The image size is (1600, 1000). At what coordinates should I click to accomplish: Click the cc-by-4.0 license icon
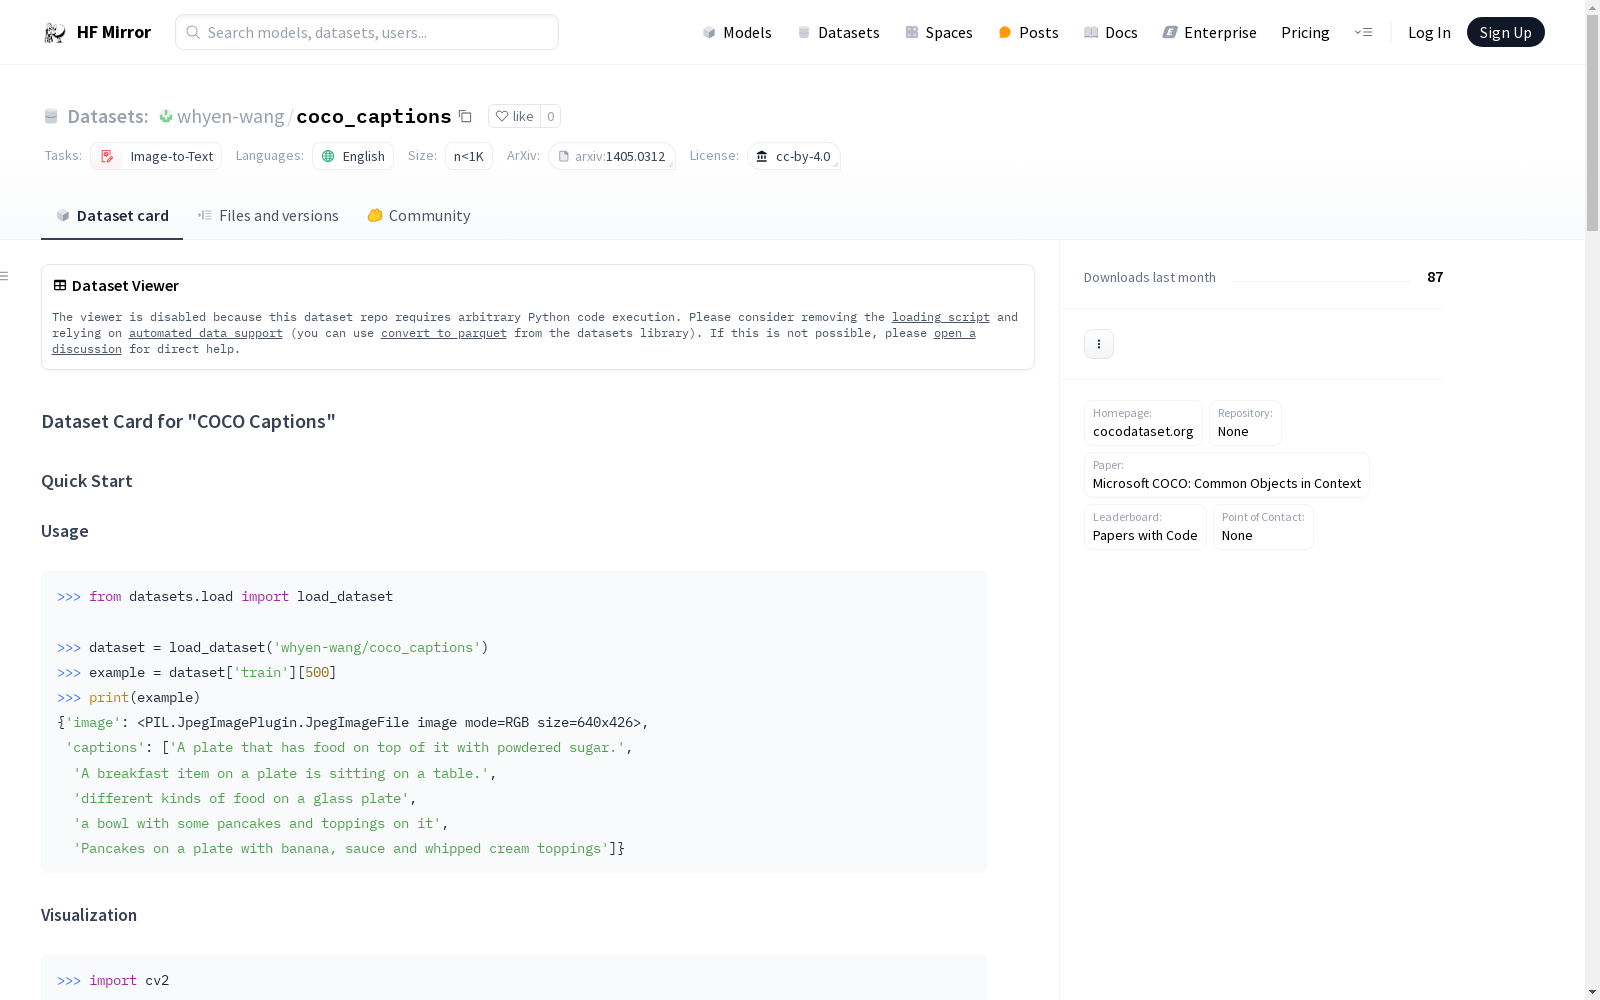point(762,156)
